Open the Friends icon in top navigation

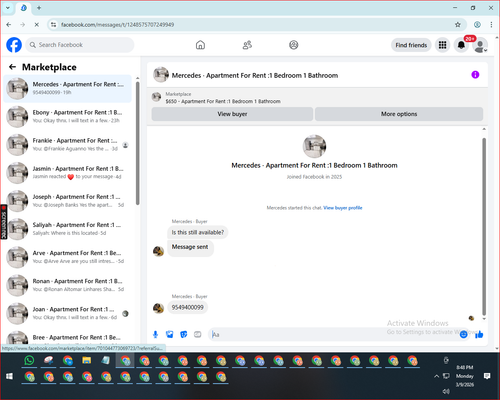pos(247,45)
